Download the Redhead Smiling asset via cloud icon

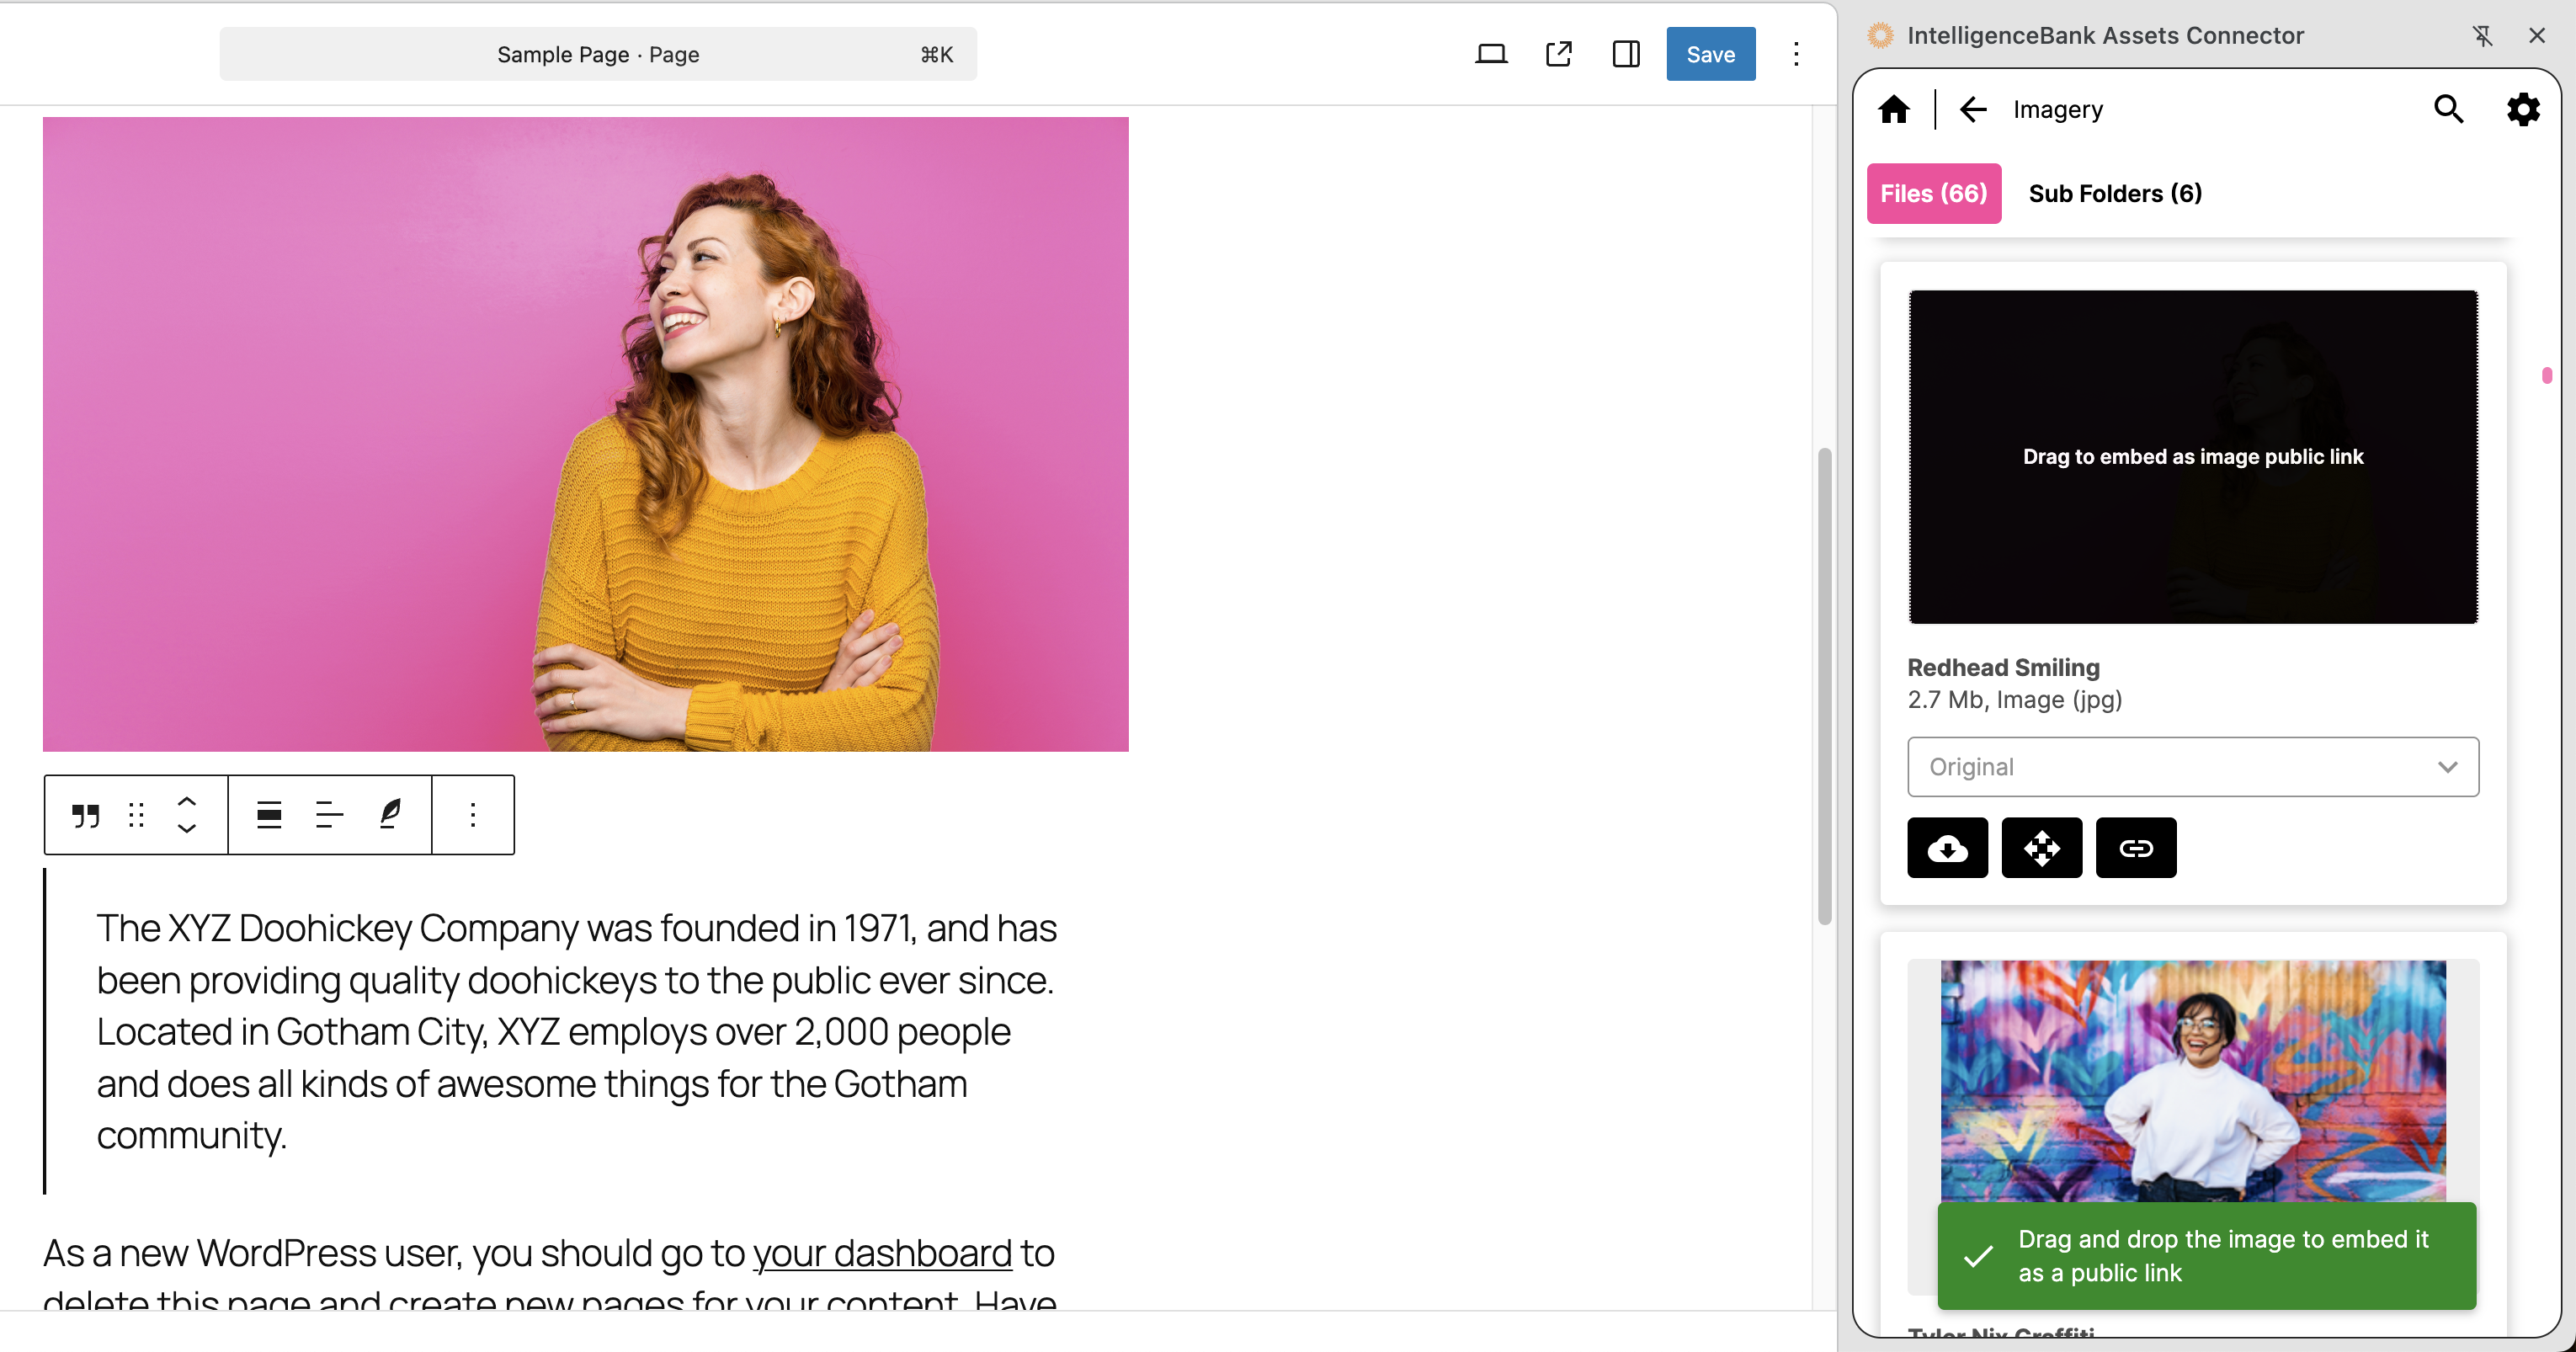pyautogui.click(x=1948, y=847)
